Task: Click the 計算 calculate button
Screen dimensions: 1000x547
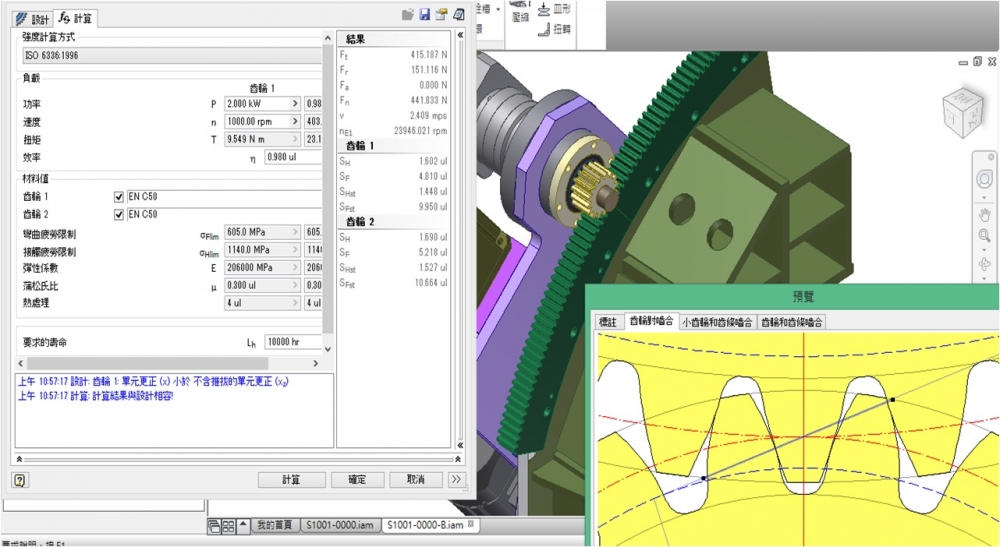Action: [291, 479]
